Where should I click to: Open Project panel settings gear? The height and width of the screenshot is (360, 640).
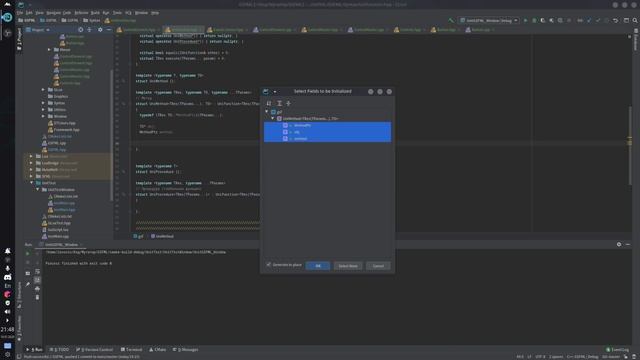tap(100, 30)
